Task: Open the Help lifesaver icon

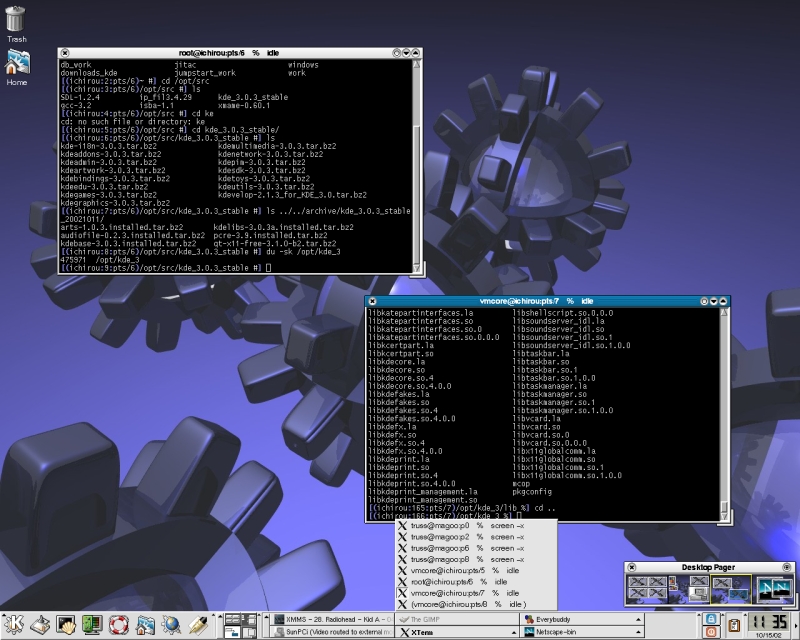Action: point(119,625)
